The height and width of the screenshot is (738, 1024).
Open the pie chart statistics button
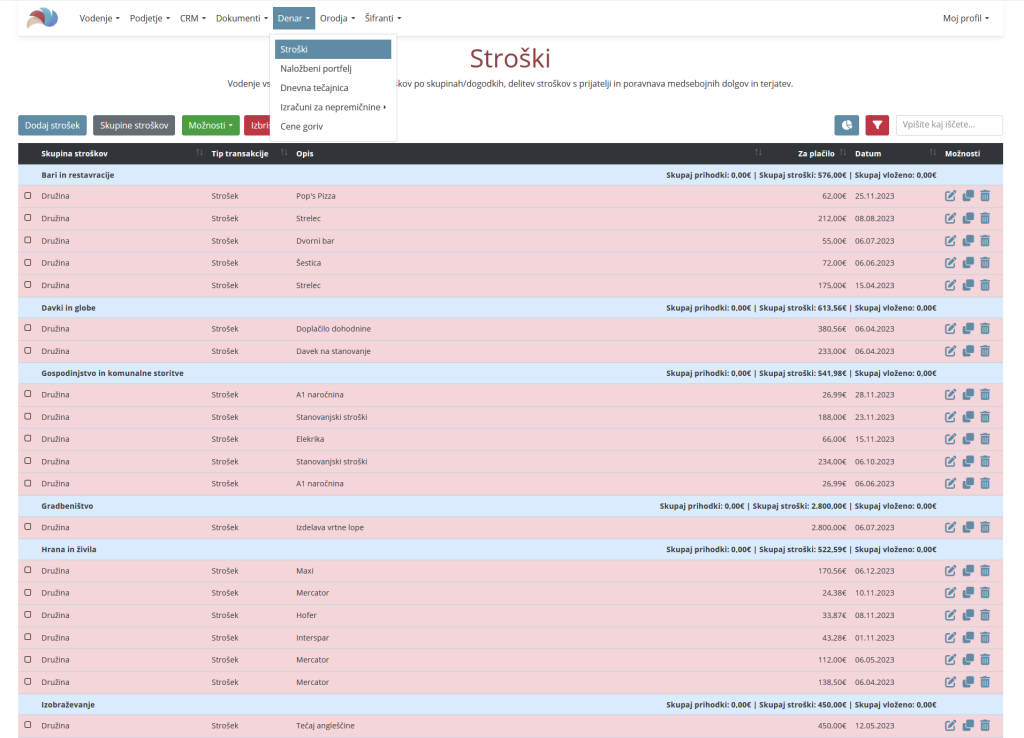[x=846, y=125]
